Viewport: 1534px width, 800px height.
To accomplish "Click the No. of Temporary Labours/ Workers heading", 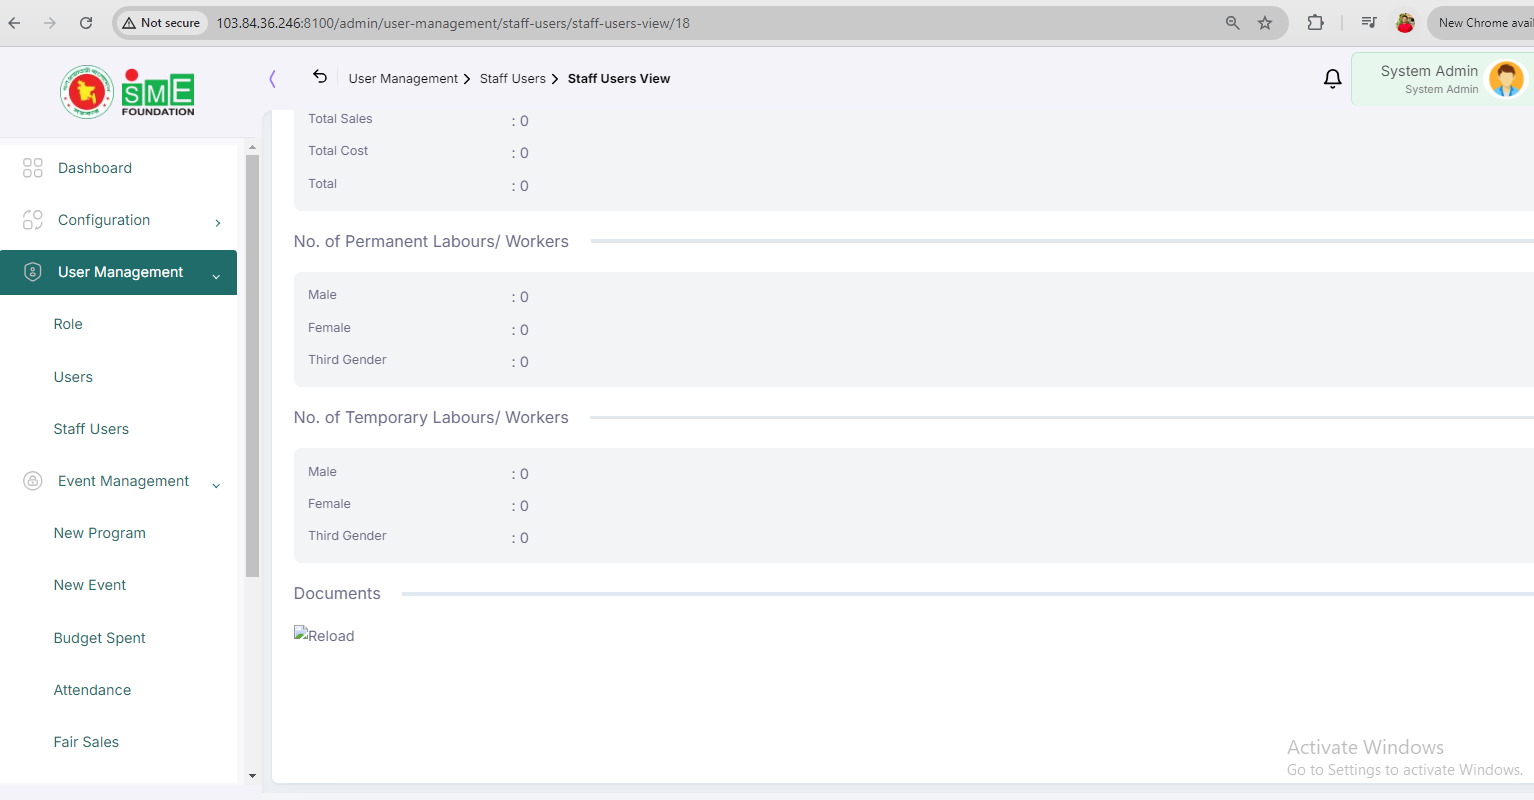I will tap(431, 417).
